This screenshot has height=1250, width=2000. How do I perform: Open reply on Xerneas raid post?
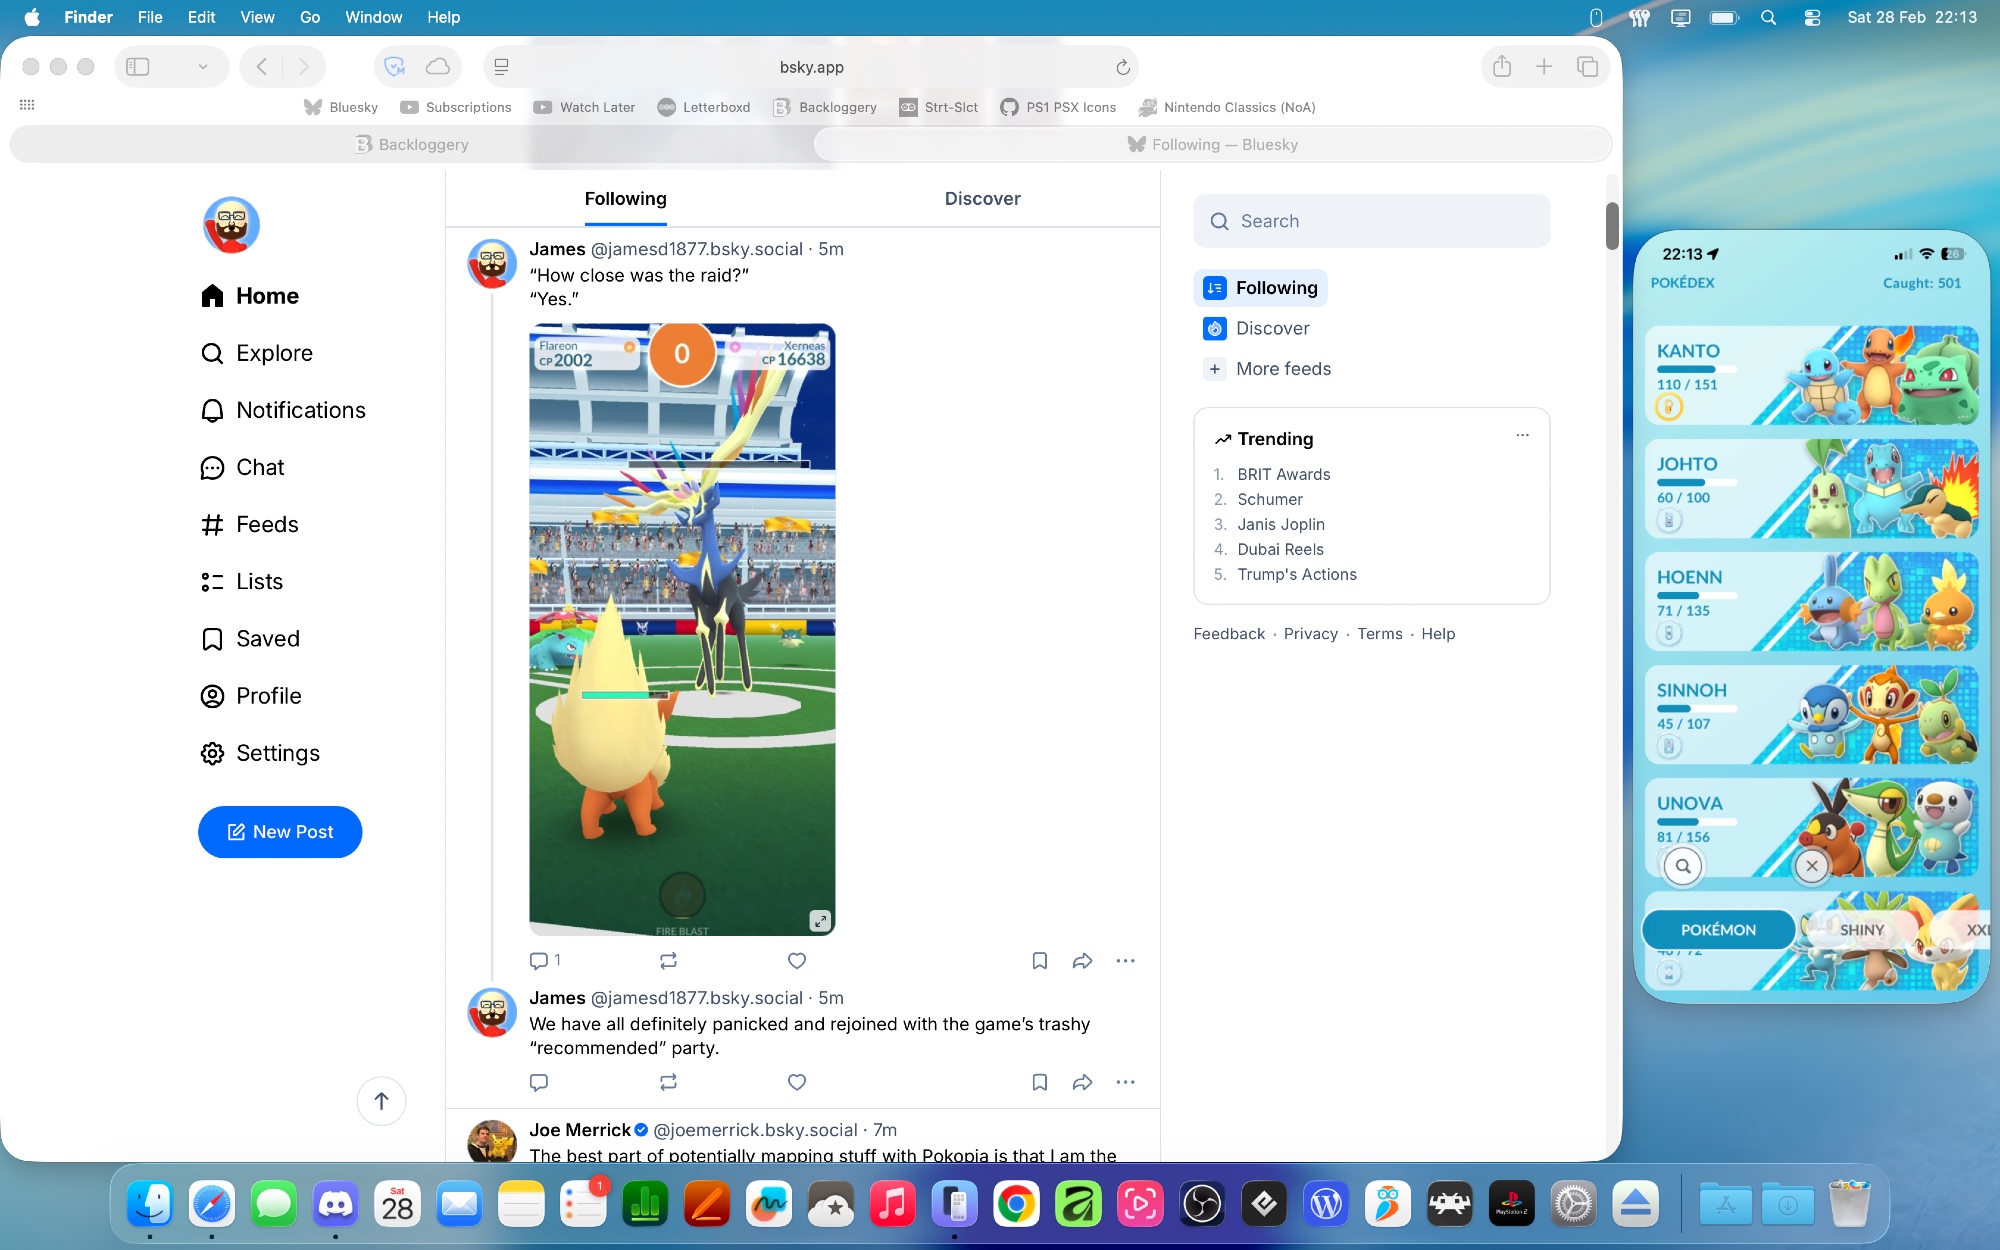pos(539,961)
